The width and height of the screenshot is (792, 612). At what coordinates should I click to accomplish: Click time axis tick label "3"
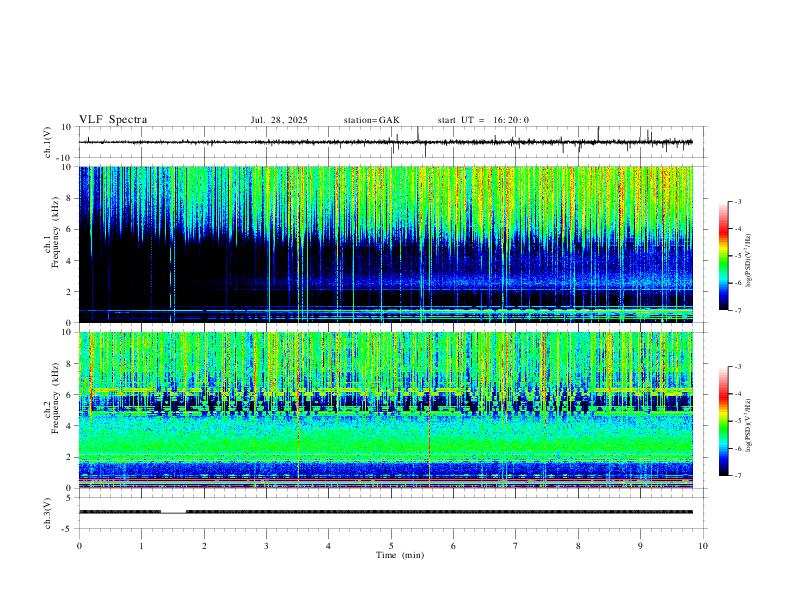[266, 546]
